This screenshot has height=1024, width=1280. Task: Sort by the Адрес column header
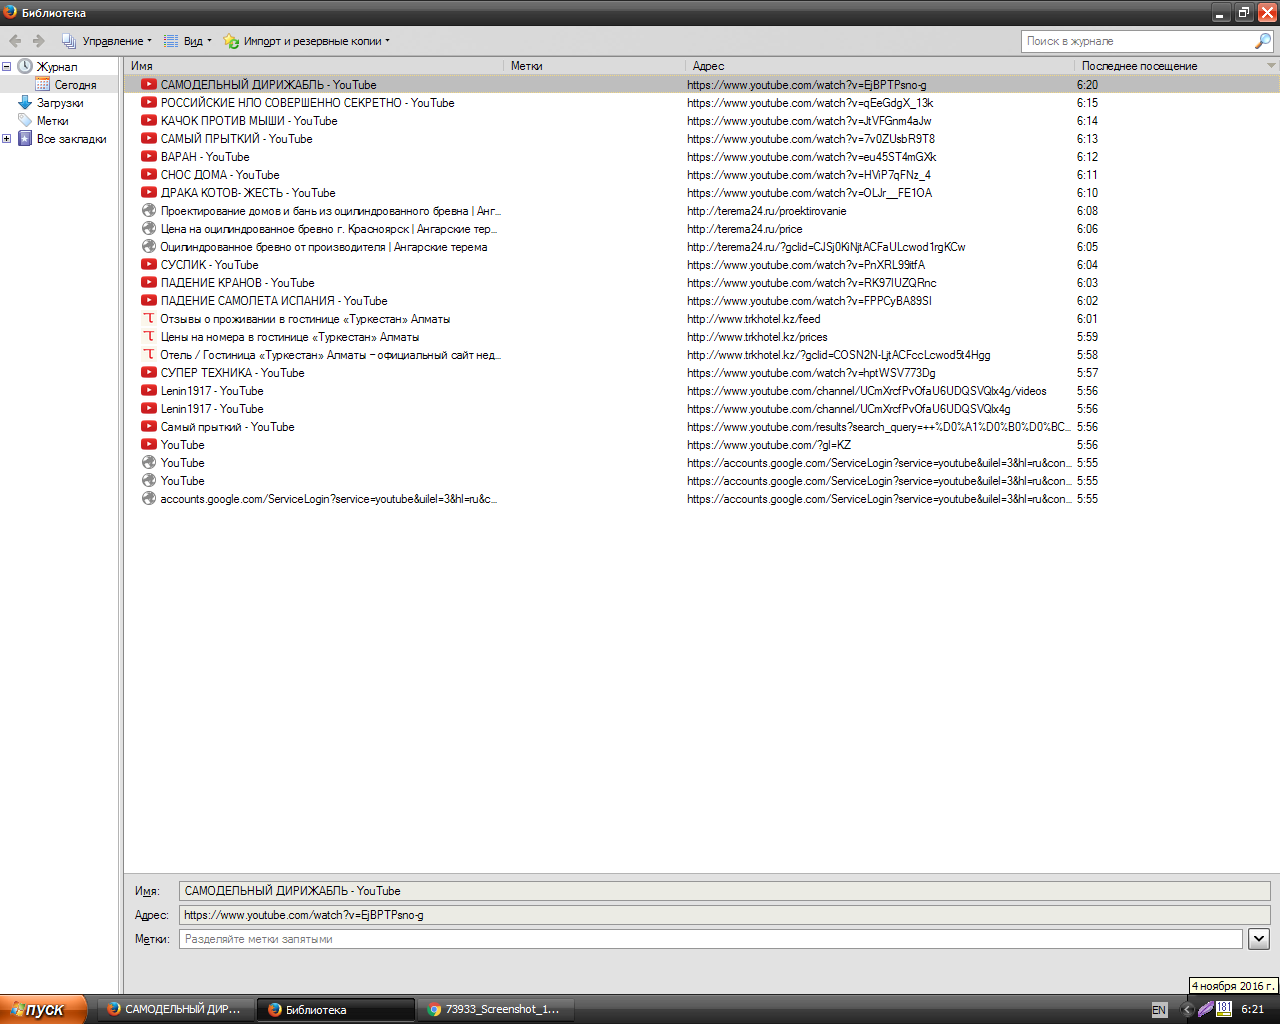[880, 66]
